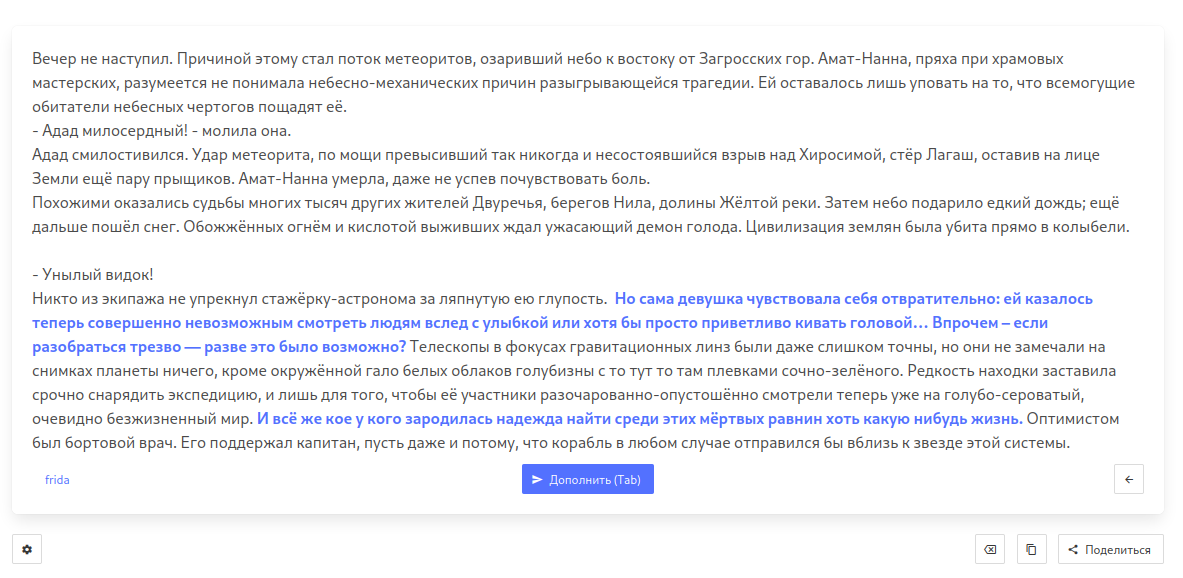This screenshot has width=1183, height=578.
Task: Click the empty line above 'Унылый видок'
Action: (300, 251)
